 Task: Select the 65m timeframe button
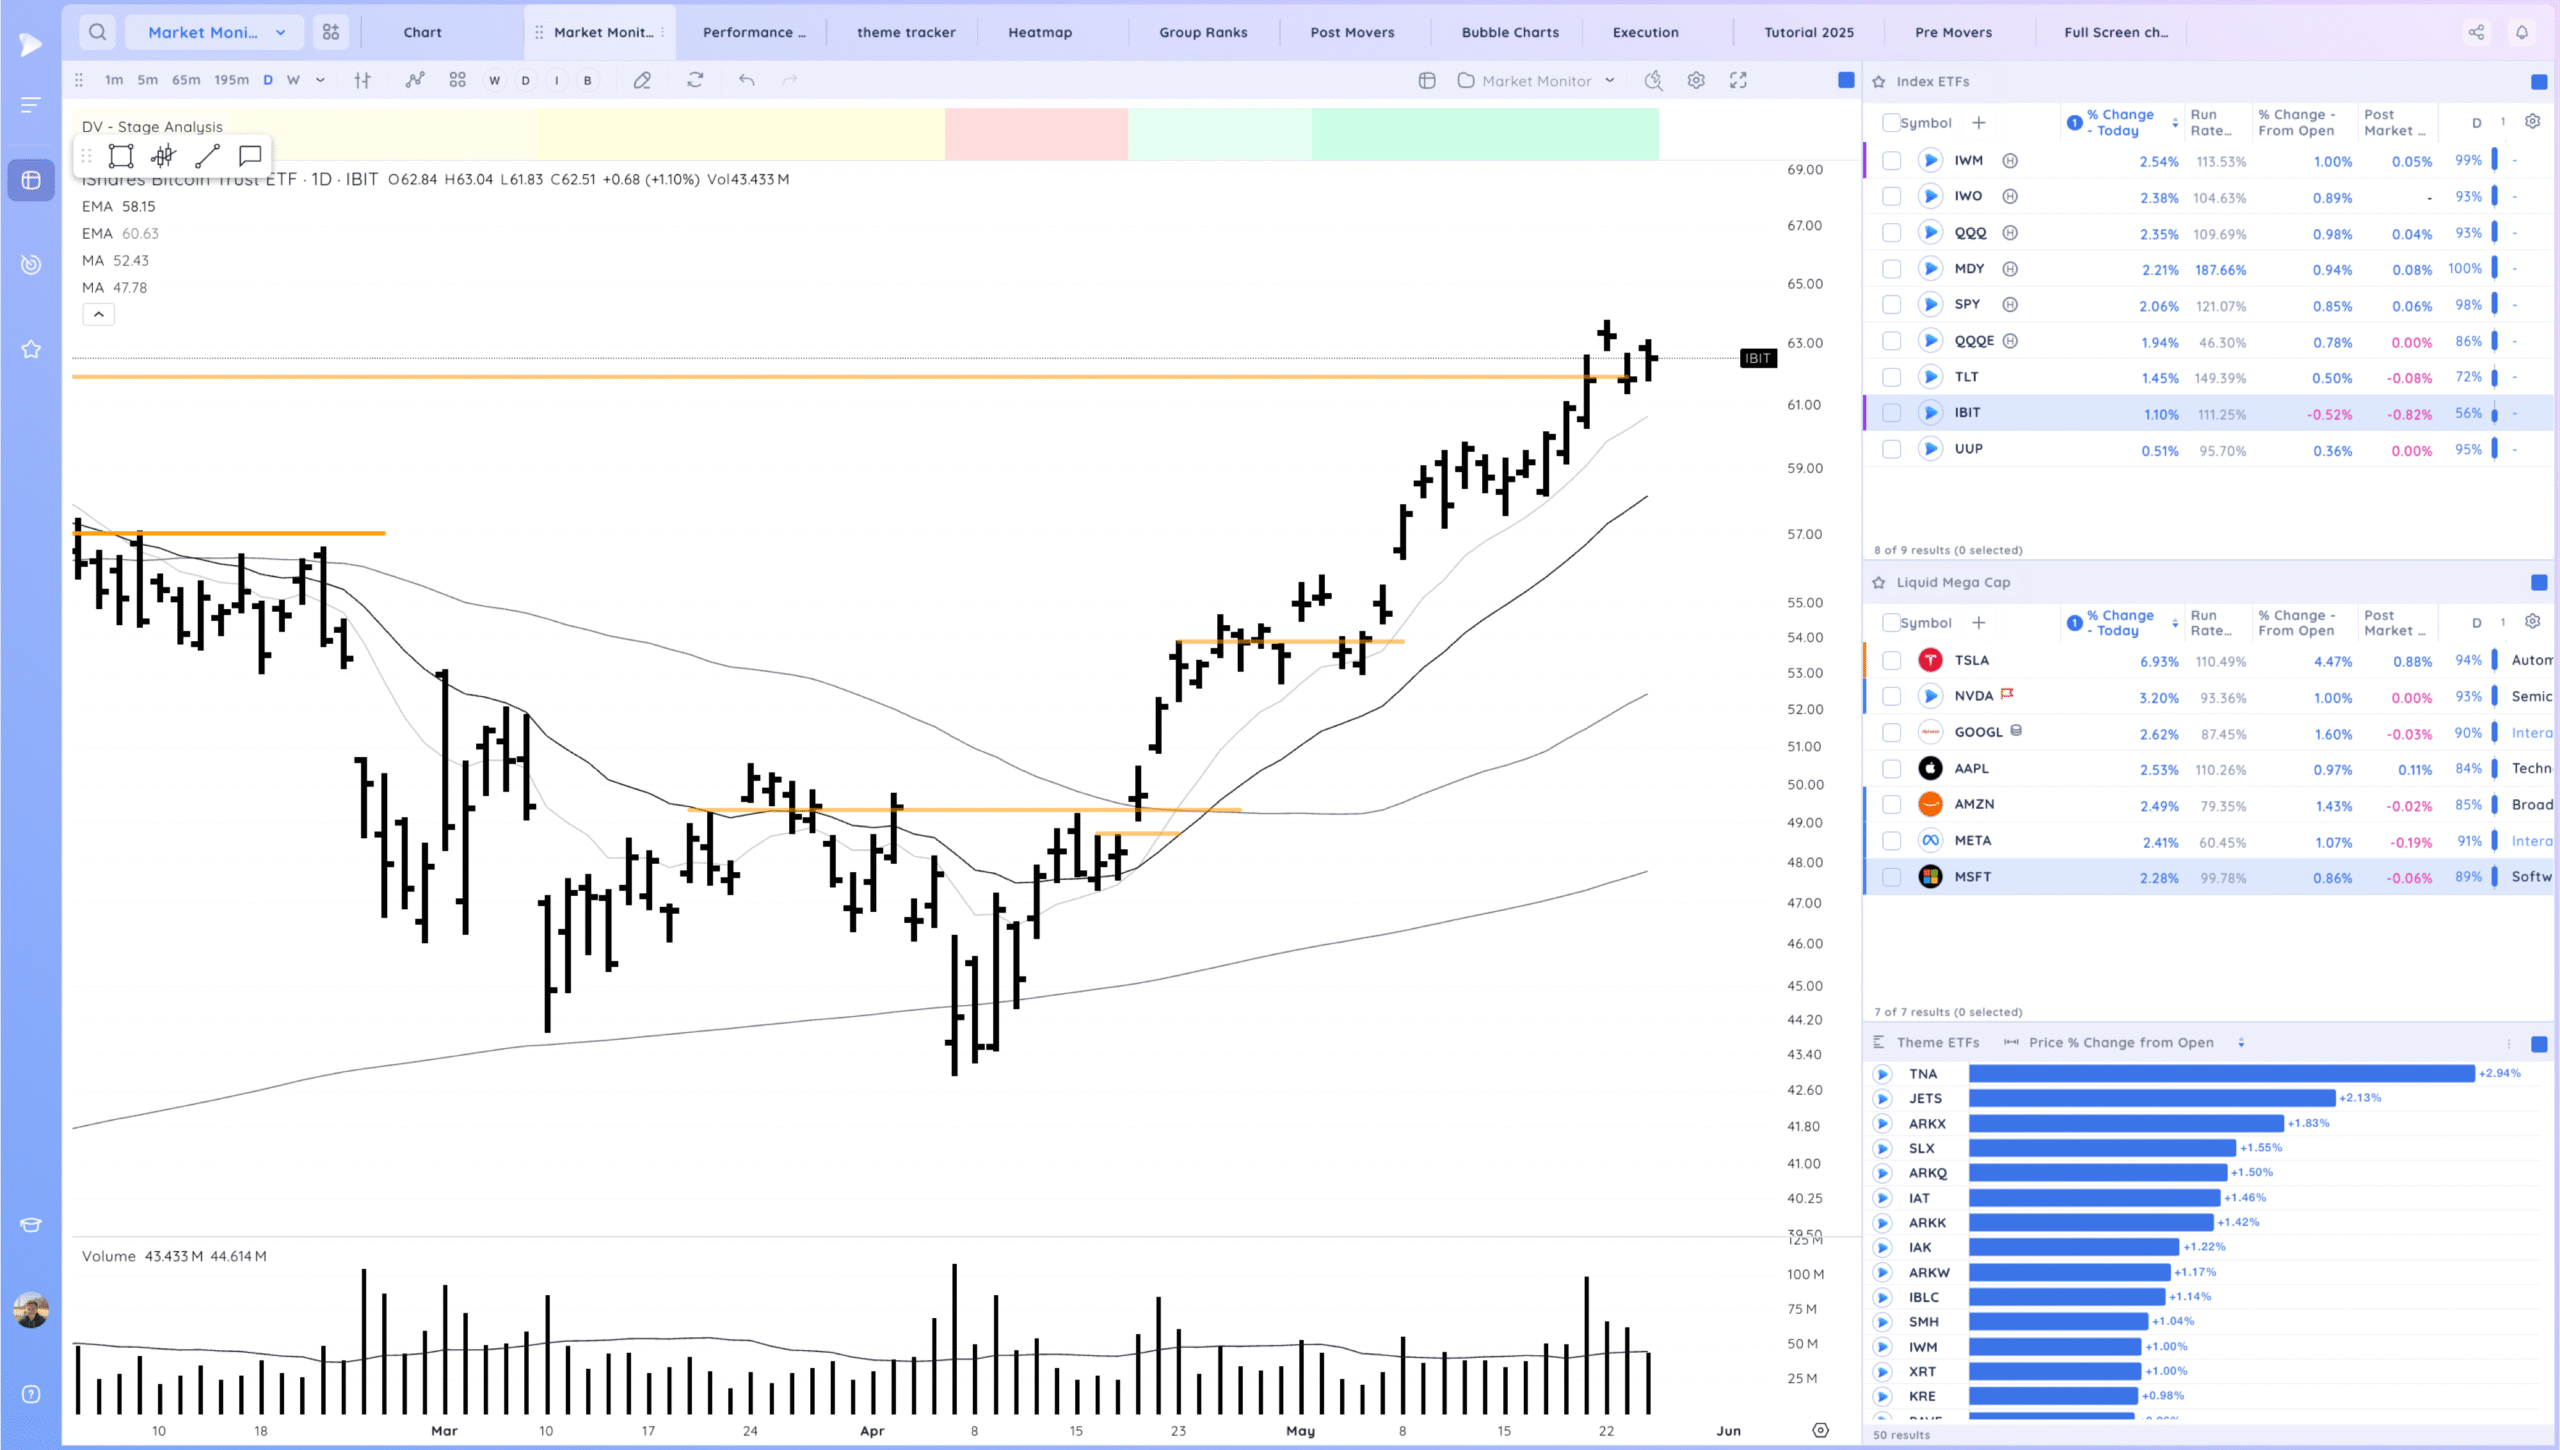click(x=186, y=80)
